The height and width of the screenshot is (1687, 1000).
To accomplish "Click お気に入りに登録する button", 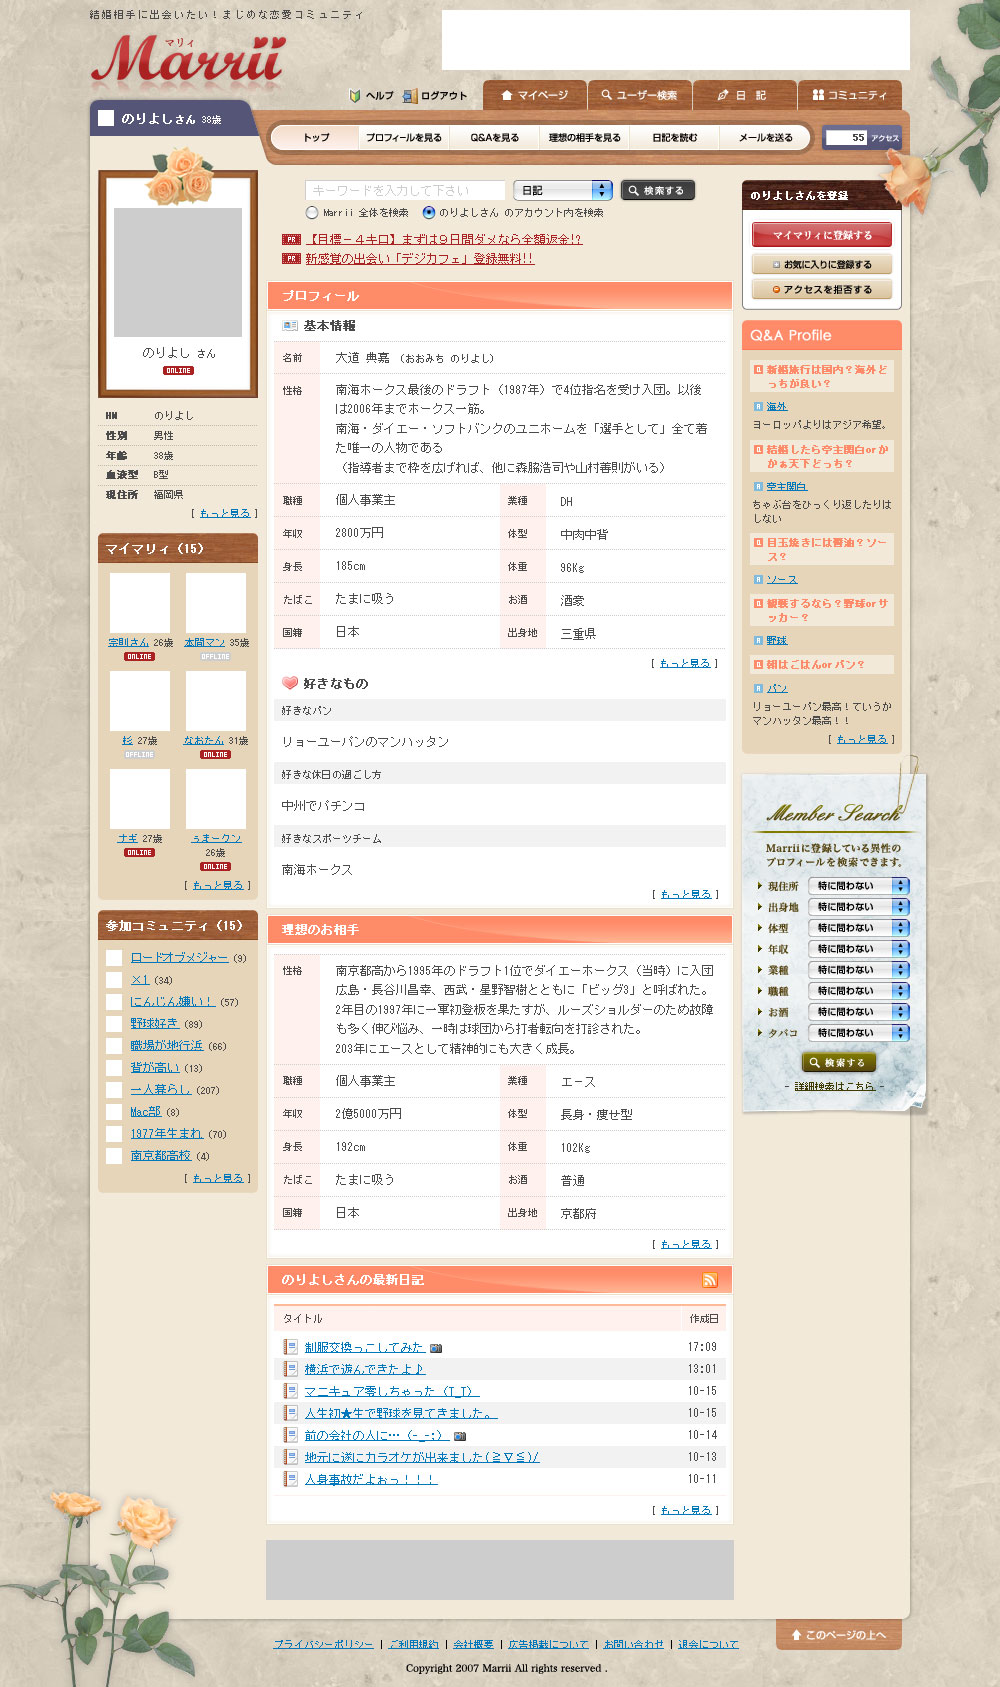I will pyautogui.click(x=822, y=265).
